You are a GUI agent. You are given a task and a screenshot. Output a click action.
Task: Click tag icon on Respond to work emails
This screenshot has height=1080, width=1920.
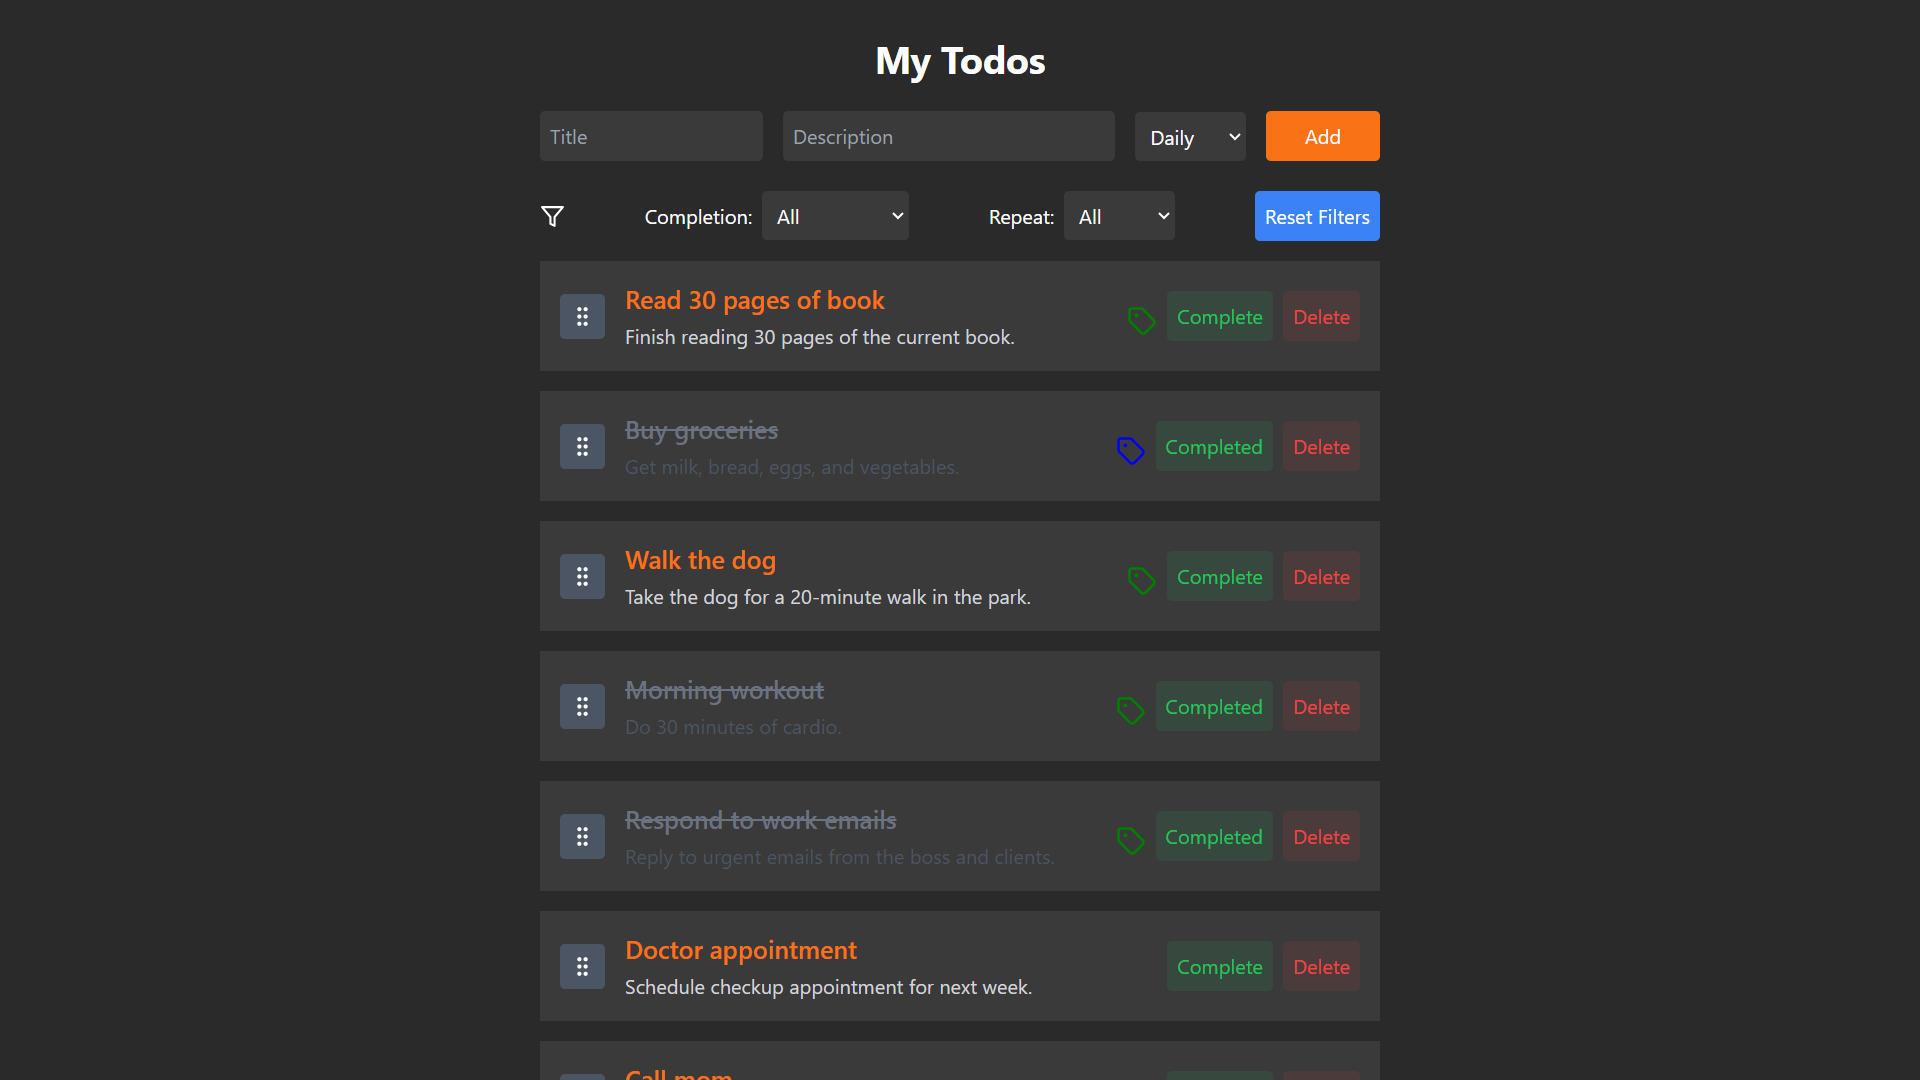1131,840
